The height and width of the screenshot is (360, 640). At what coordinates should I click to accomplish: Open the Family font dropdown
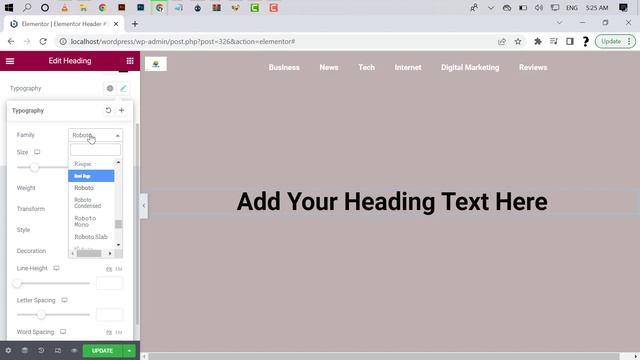(96, 135)
